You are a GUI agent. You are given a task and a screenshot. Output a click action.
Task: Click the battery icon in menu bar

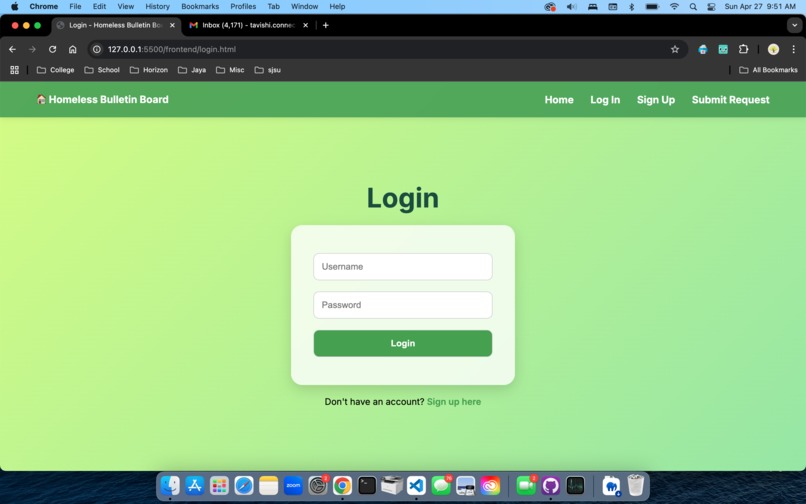coord(652,7)
